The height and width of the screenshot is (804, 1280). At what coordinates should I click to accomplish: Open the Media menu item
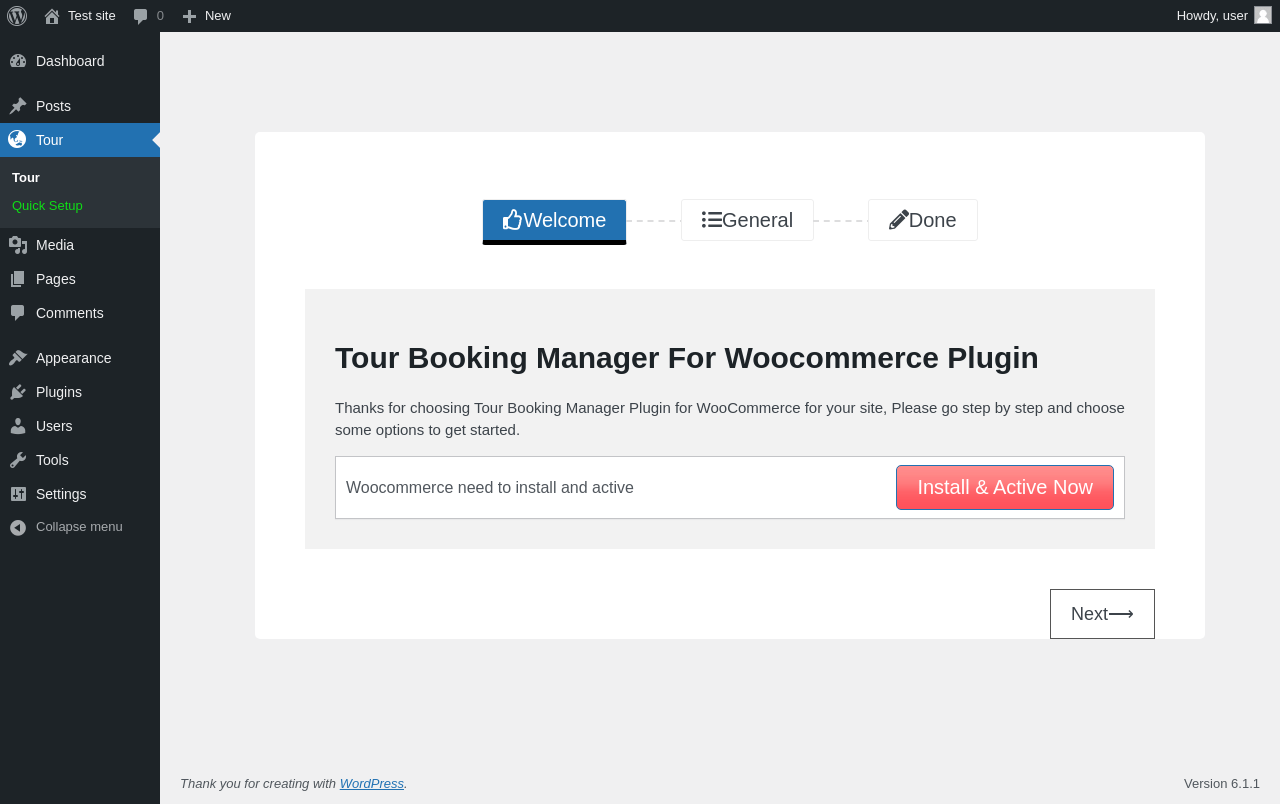(x=80, y=245)
